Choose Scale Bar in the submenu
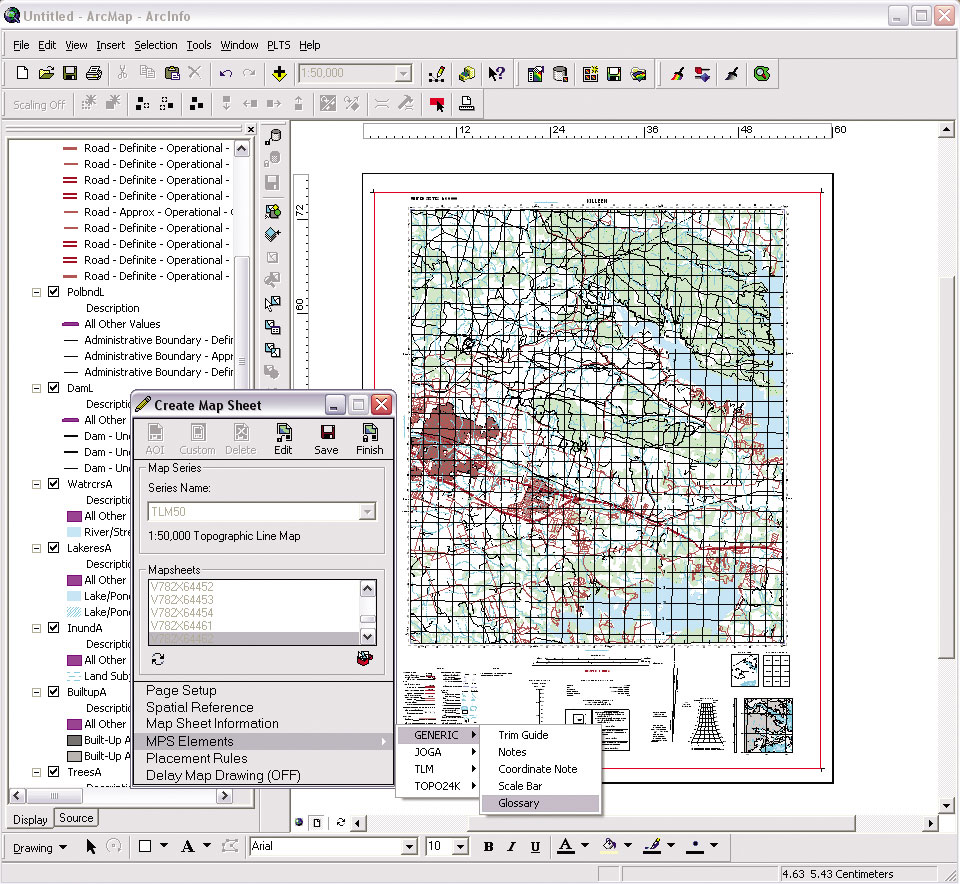This screenshot has width=960, height=884. click(540, 786)
